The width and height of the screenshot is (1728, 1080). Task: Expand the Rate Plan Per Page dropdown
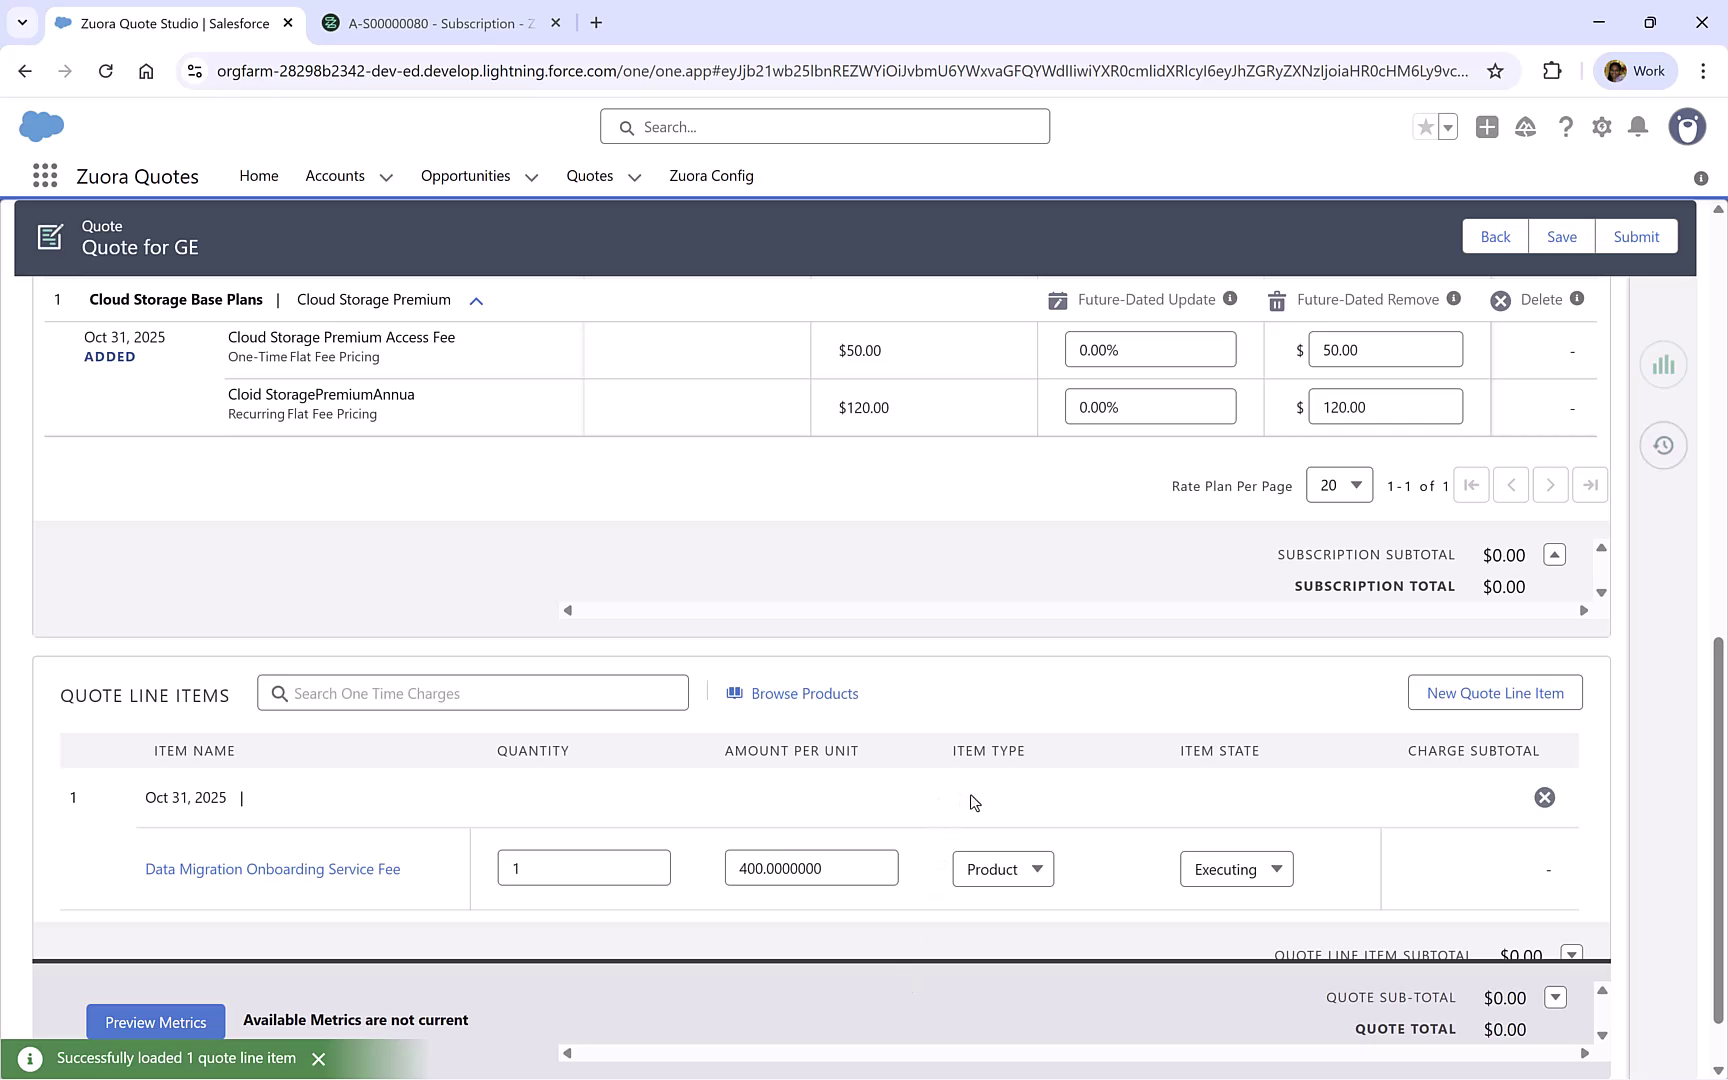[1339, 485]
